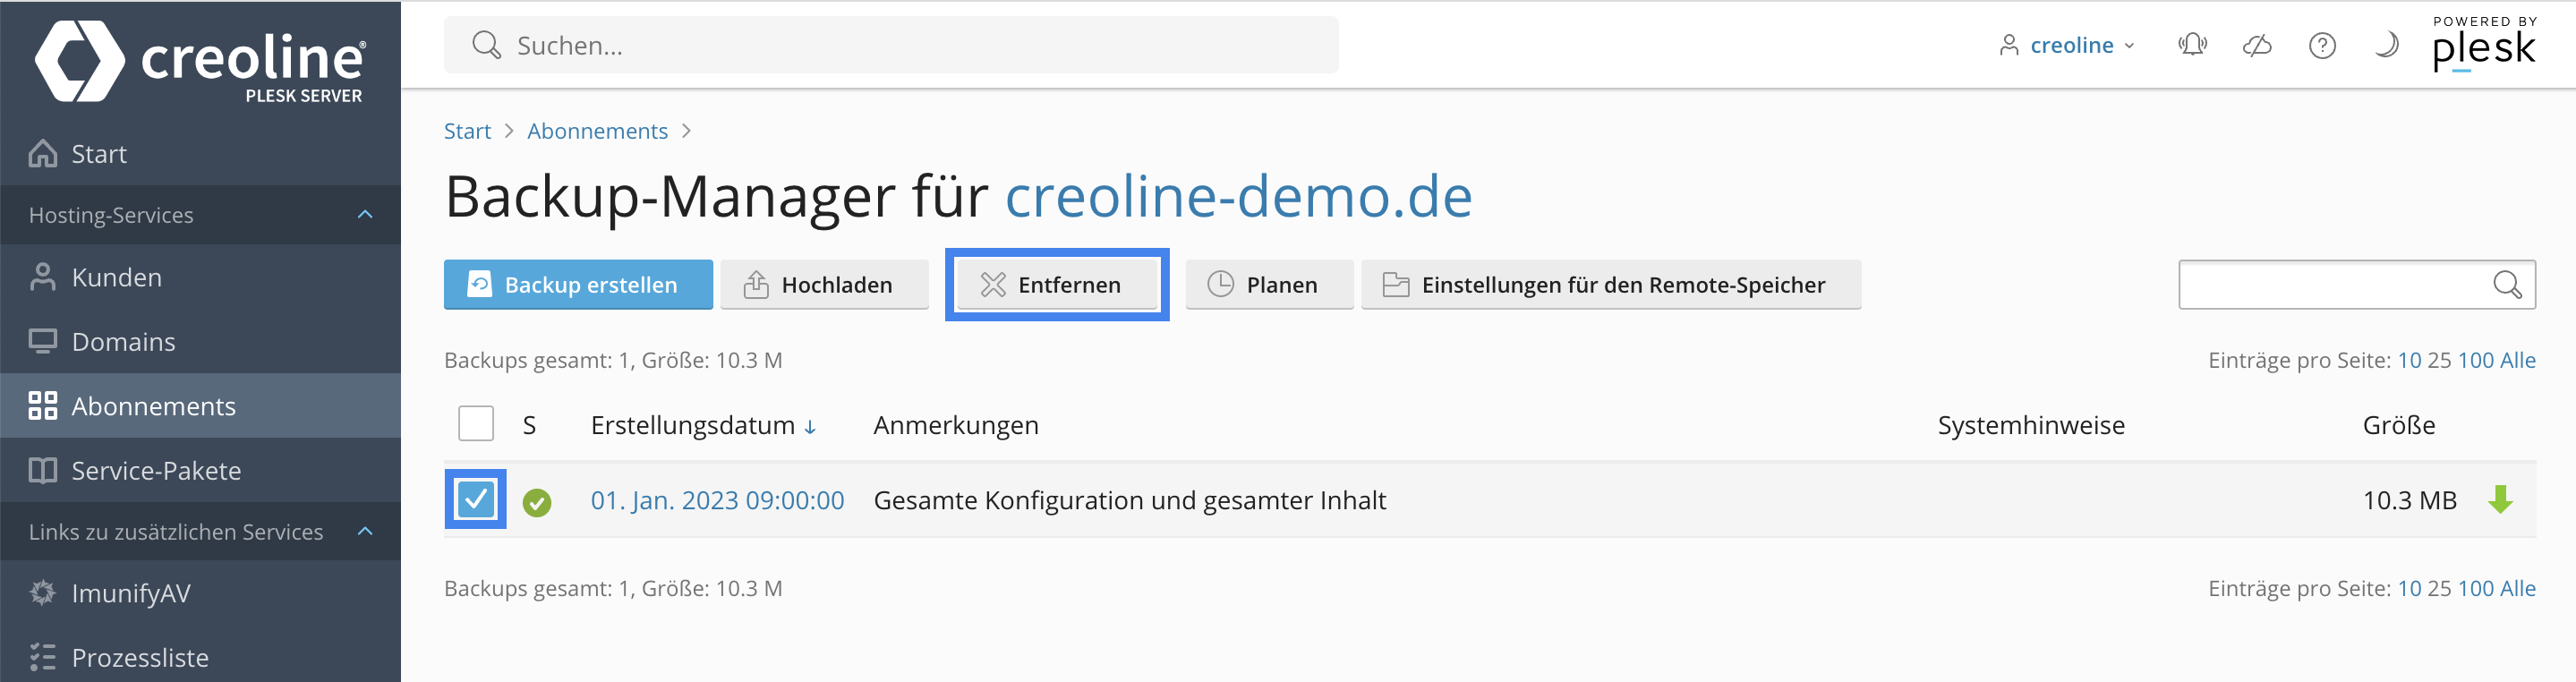Click the grid icon beside Abonnements
This screenshot has height=682, width=2576.
pos(43,405)
